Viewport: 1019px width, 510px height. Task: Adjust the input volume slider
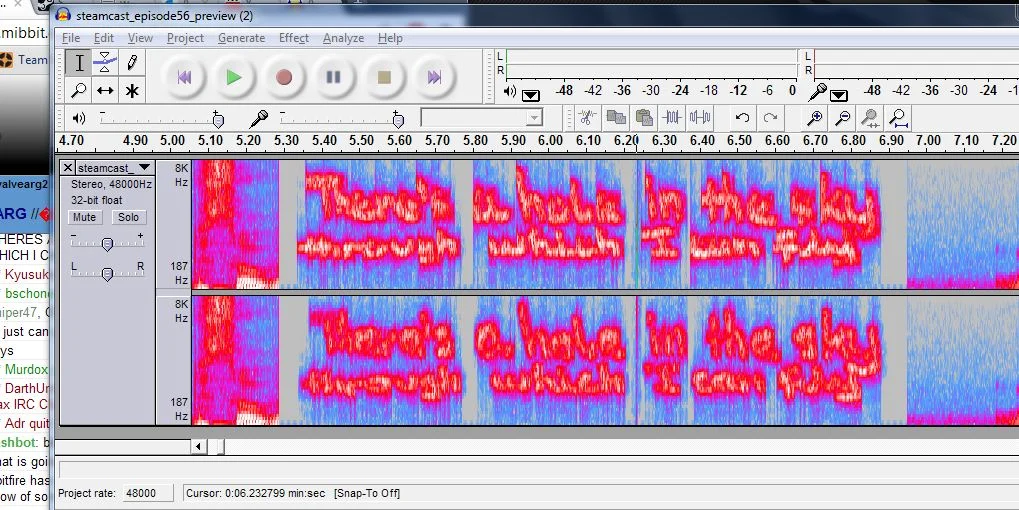[x=398, y=120]
